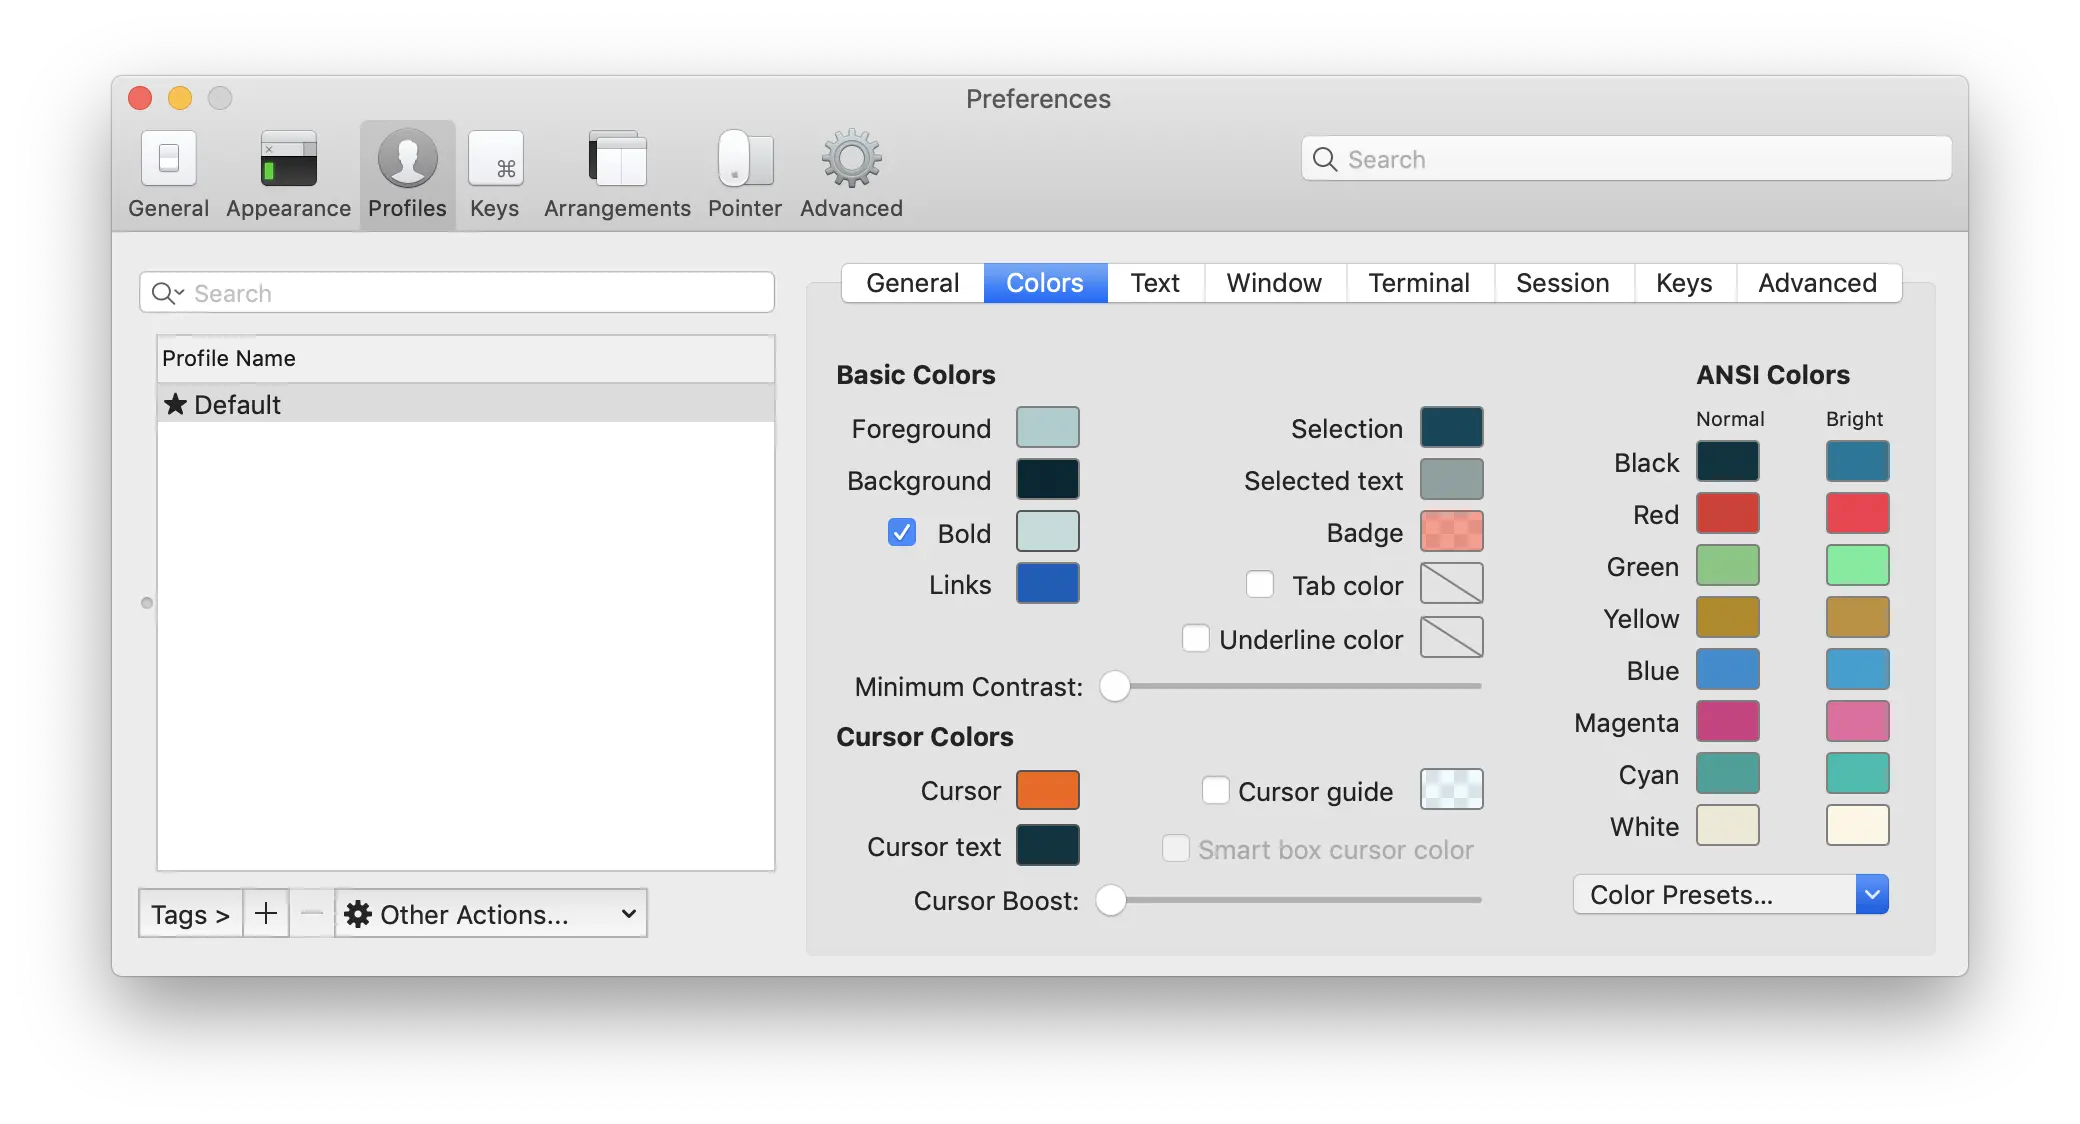Viewport: 2080px width, 1124px height.
Task: Uncheck the Bold color checkbox
Action: pyautogui.click(x=902, y=532)
